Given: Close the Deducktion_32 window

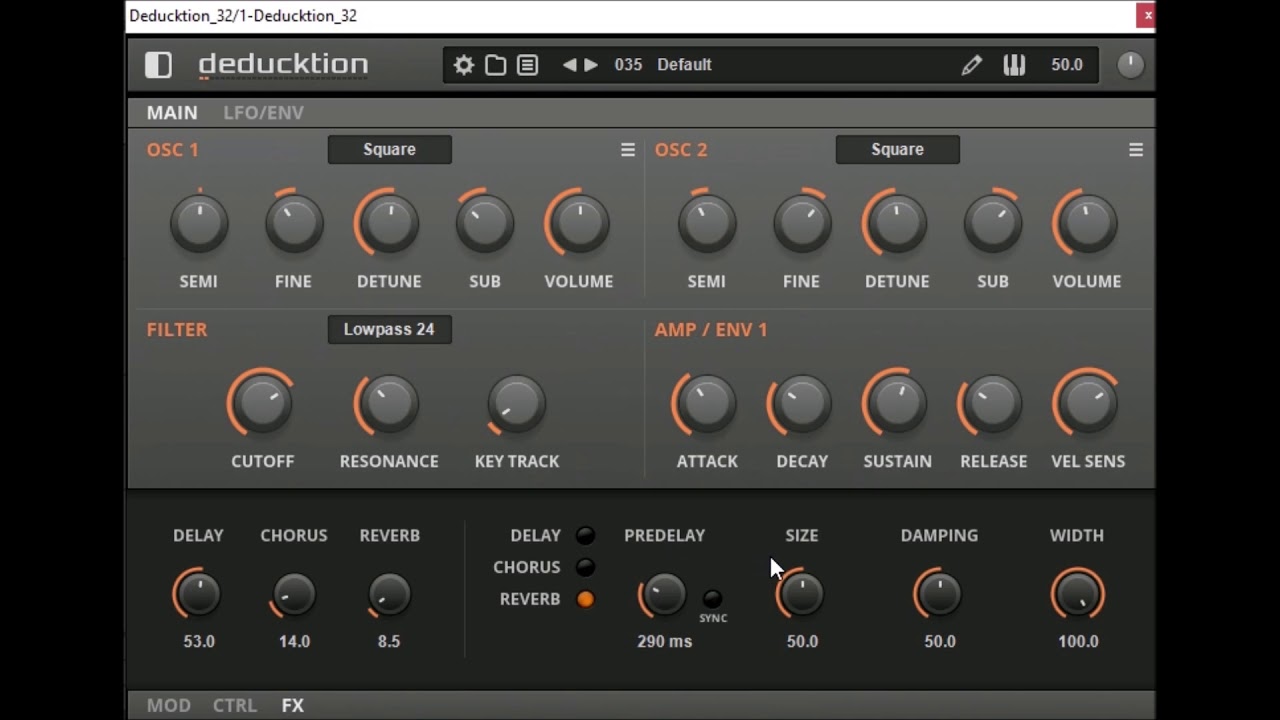Looking at the screenshot, I should pos(1146,15).
